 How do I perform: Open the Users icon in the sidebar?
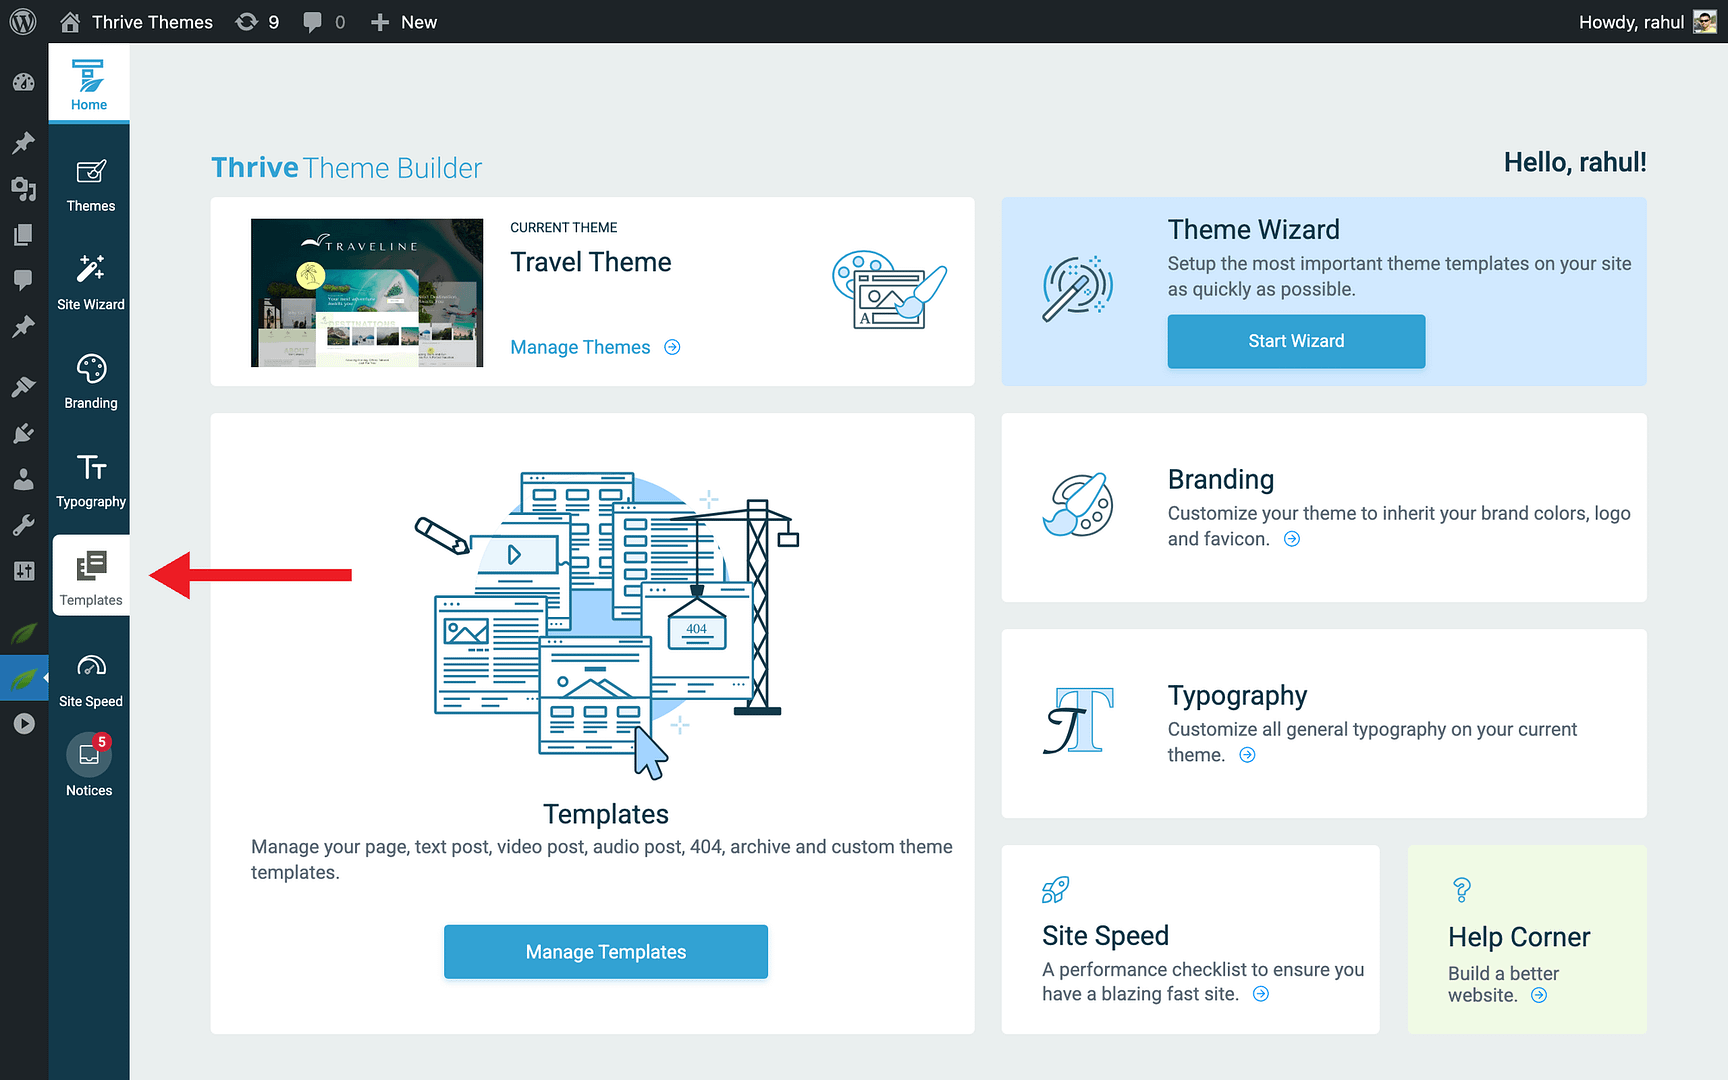(23, 479)
